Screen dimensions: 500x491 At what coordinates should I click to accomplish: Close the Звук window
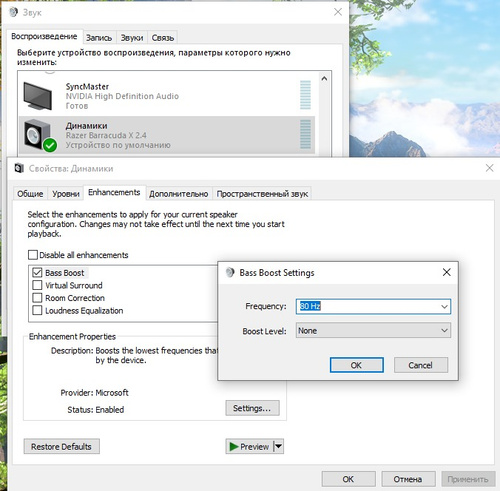coord(338,12)
